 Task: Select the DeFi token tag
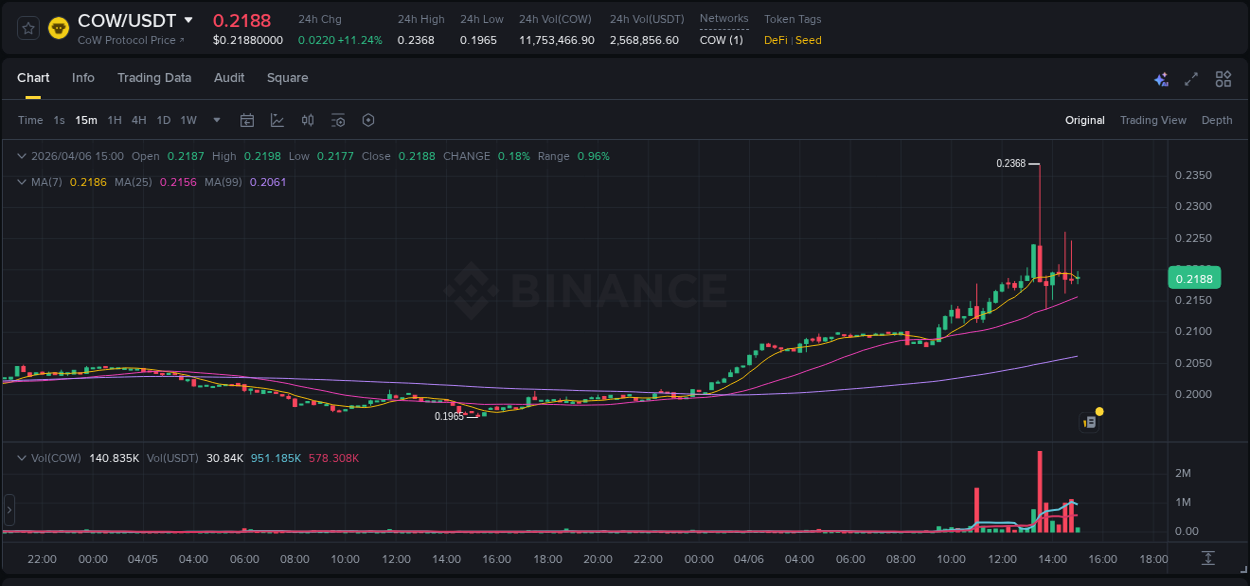(775, 40)
